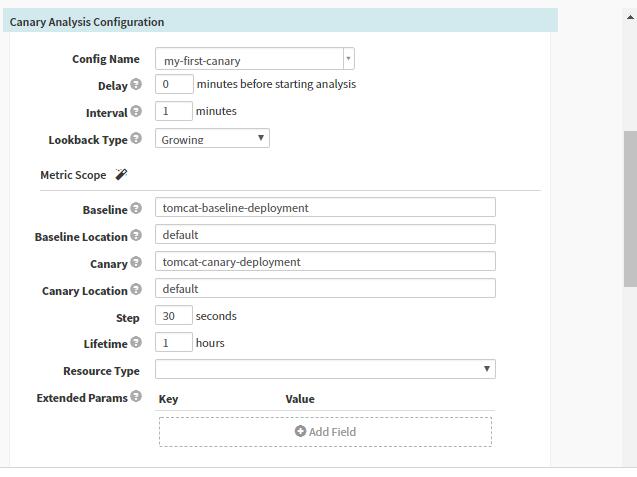Click the Interval help question icon

pos(136,112)
